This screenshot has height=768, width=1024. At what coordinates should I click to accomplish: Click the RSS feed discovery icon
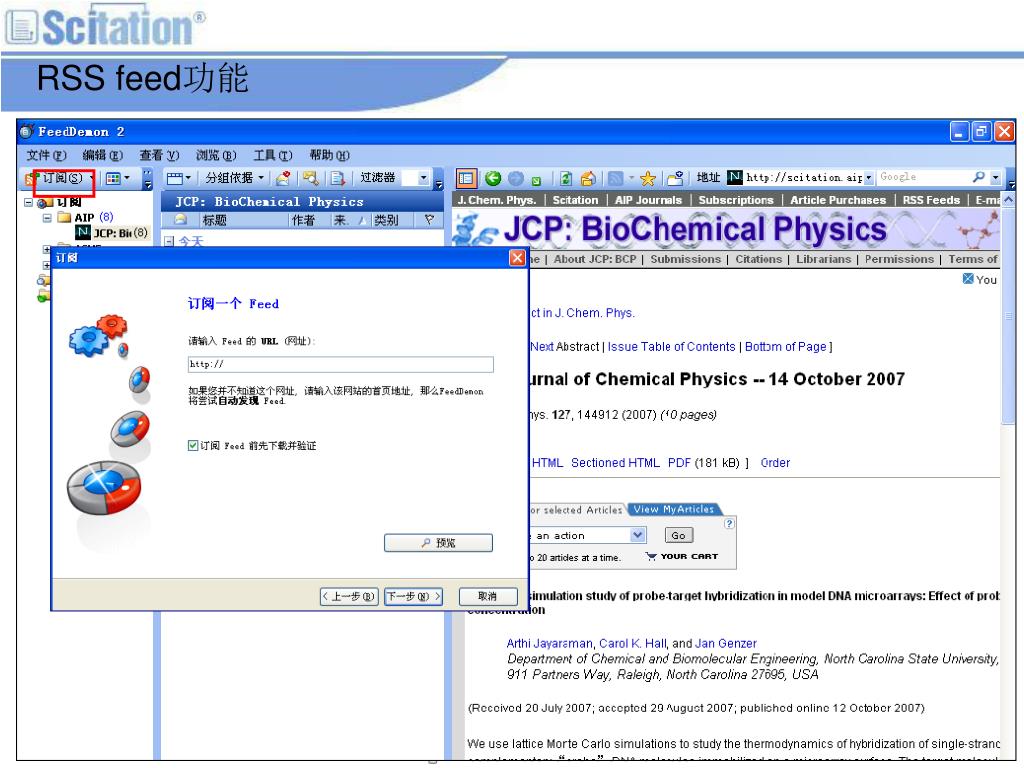pos(615,178)
